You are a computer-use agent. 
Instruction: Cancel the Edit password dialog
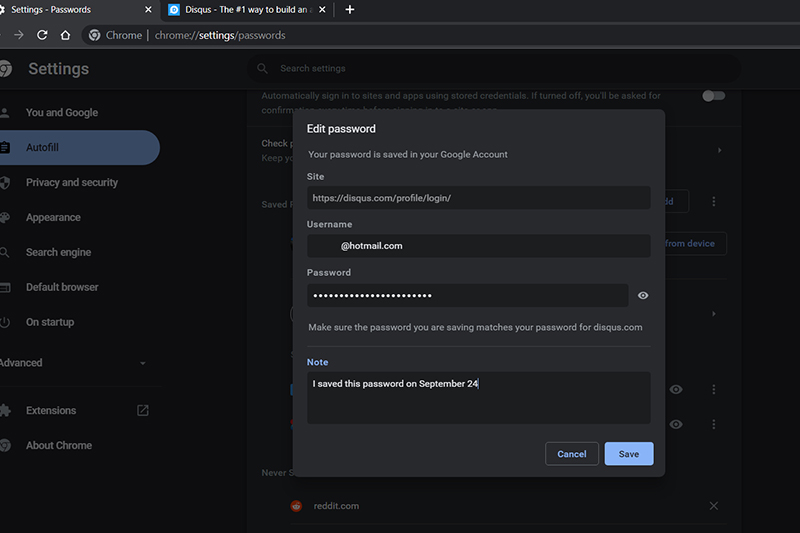click(x=571, y=454)
